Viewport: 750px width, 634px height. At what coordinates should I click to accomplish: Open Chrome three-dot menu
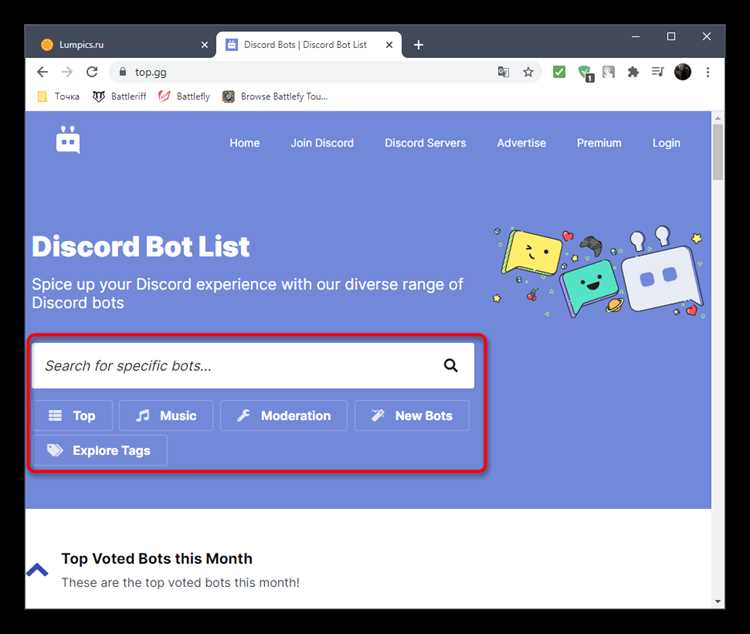(708, 72)
